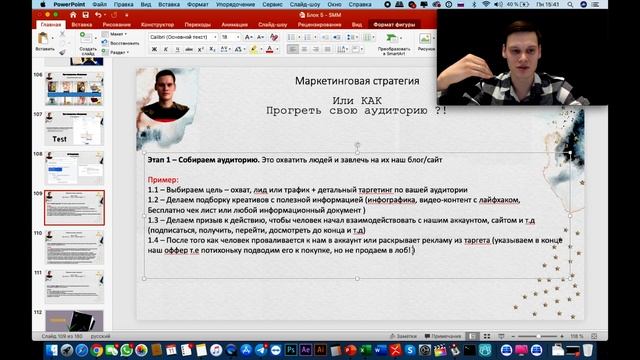Click the zoom in plus button
The image size is (640, 360).
[x=562, y=336]
